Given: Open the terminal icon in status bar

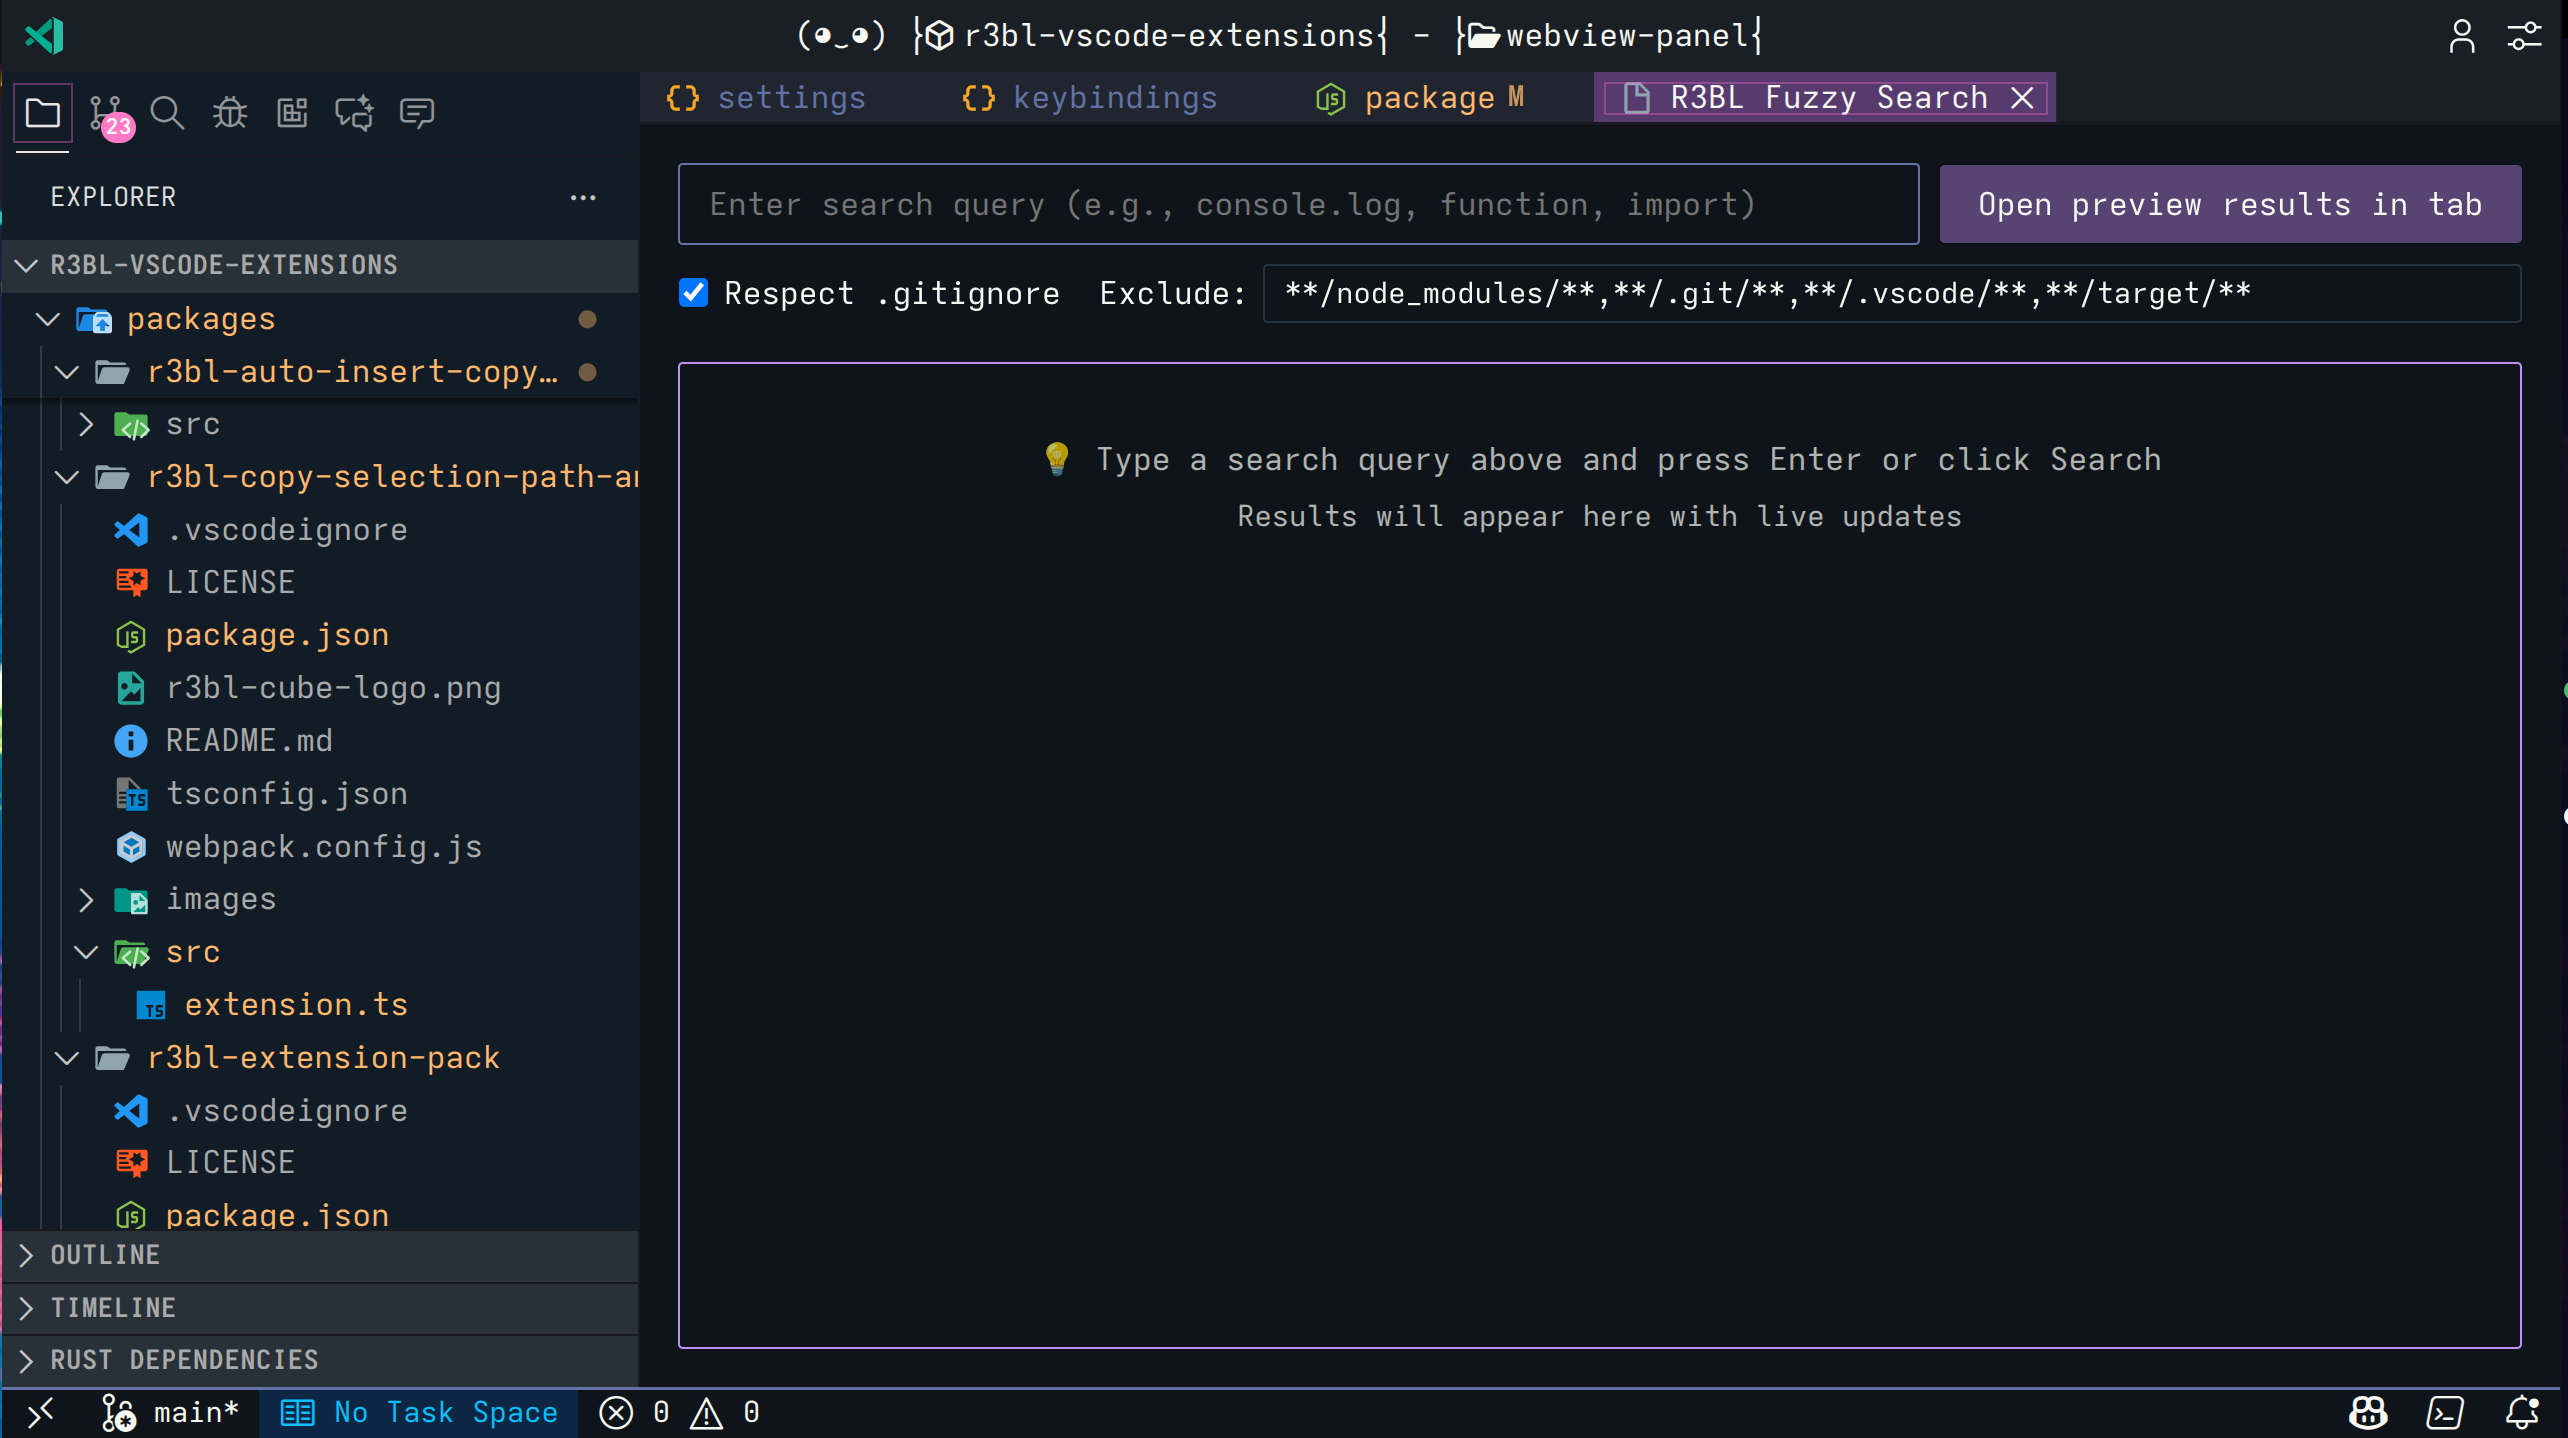Looking at the screenshot, I should 2446,1412.
